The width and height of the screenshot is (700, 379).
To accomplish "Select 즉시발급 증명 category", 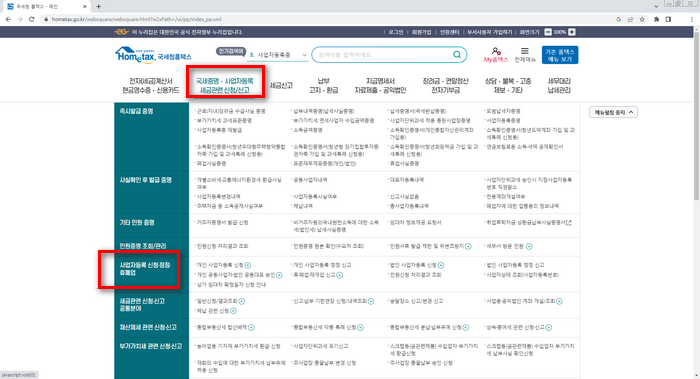I will click(x=136, y=111).
